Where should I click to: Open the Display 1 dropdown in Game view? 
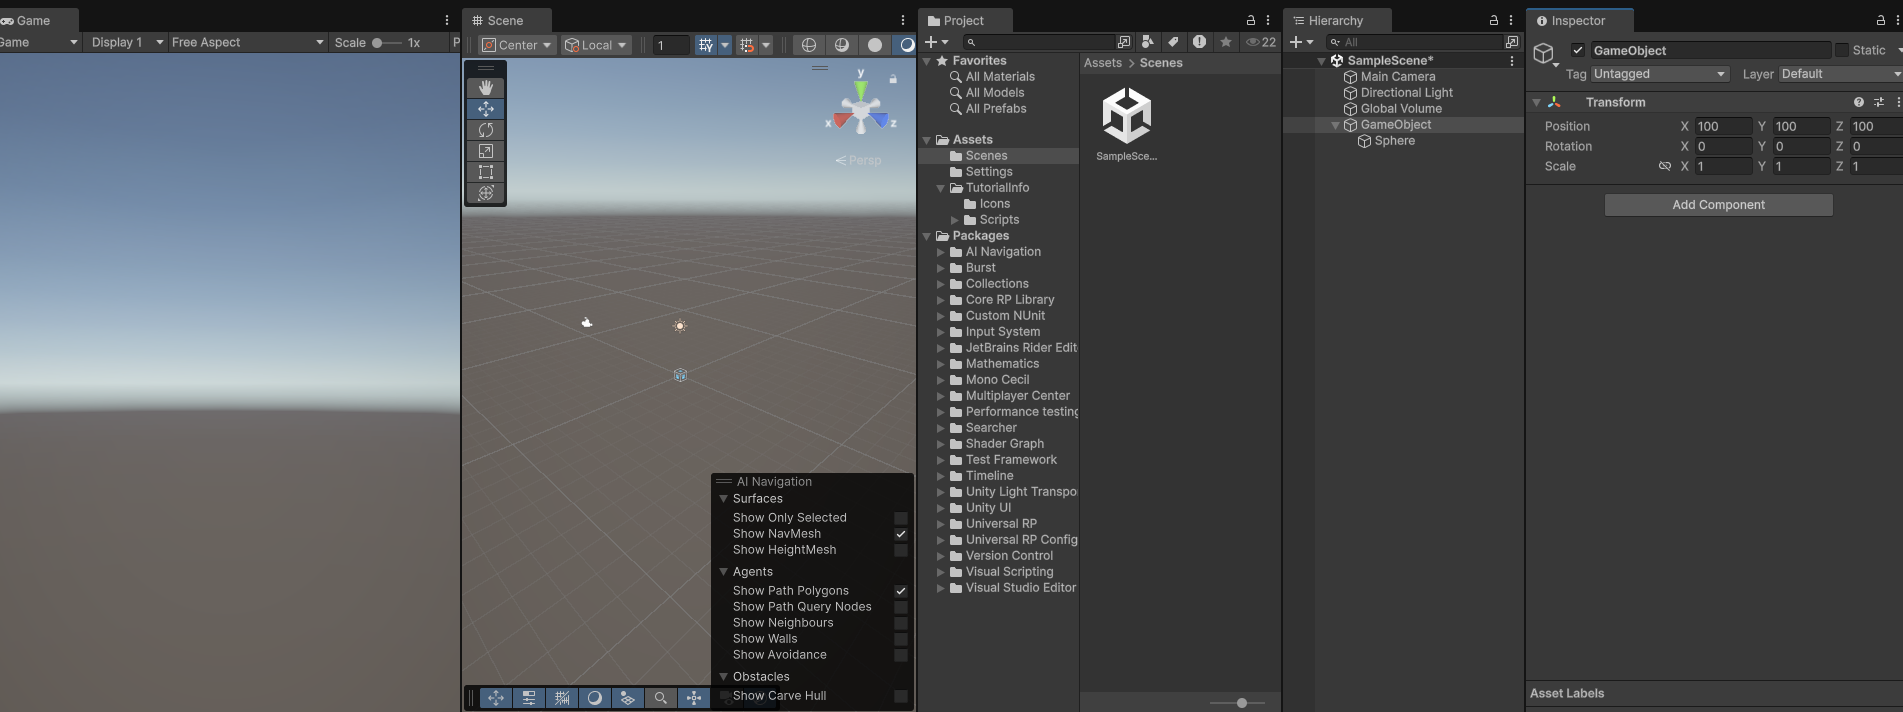click(127, 42)
